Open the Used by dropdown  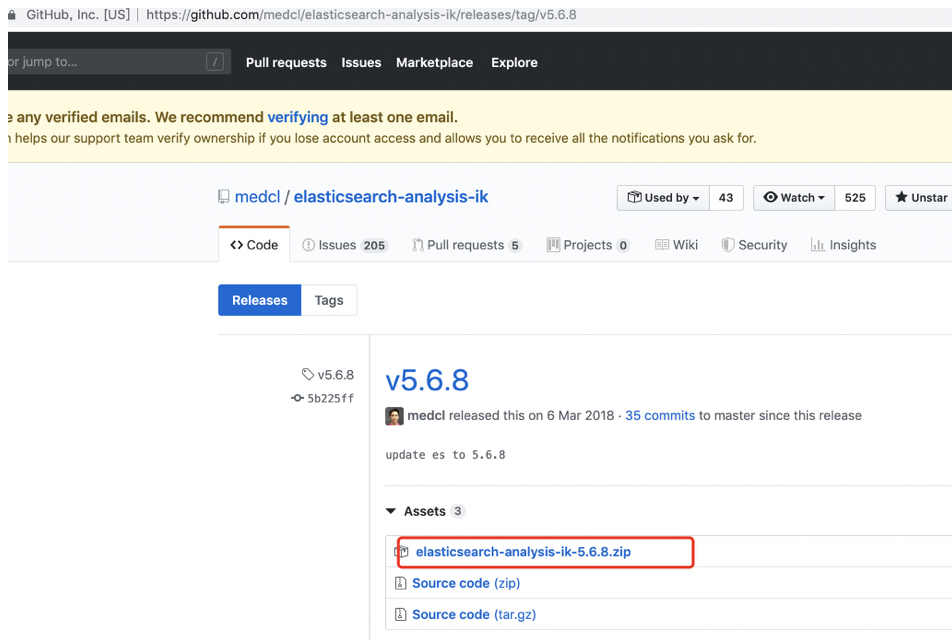[663, 198]
